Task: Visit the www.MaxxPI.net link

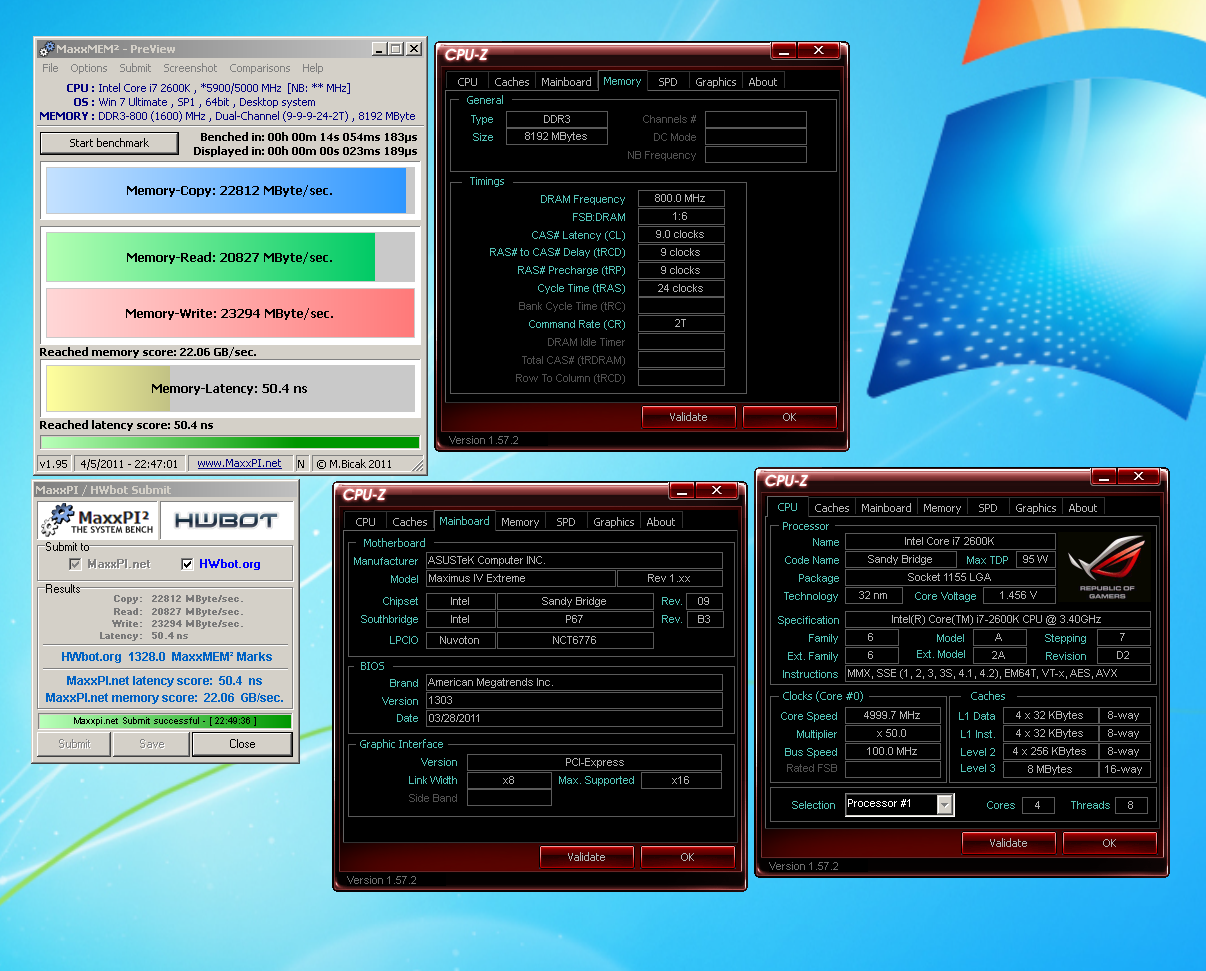Action: tap(239, 463)
